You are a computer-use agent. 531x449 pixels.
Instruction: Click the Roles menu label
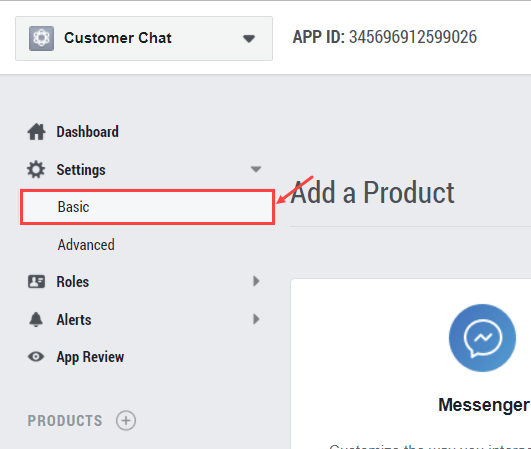click(72, 282)
